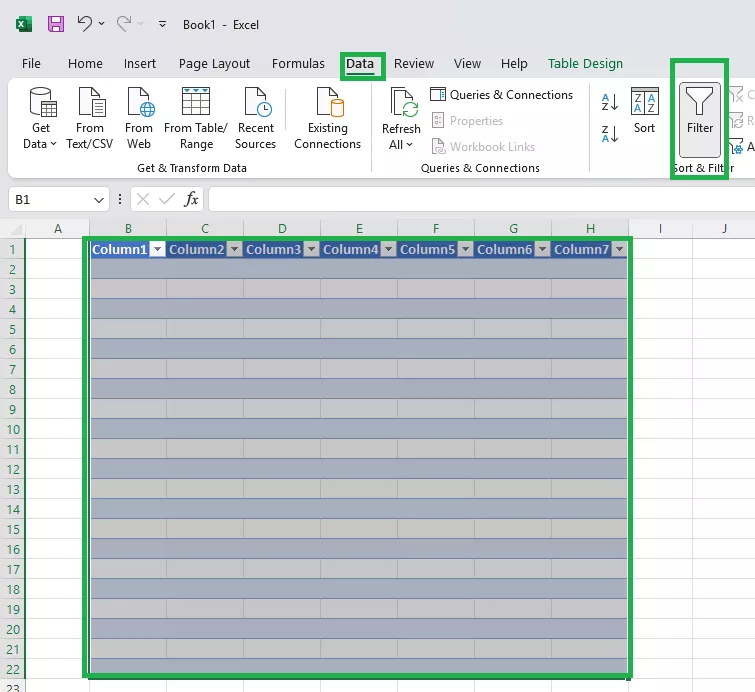Select row 22 header

pos(13,669)
